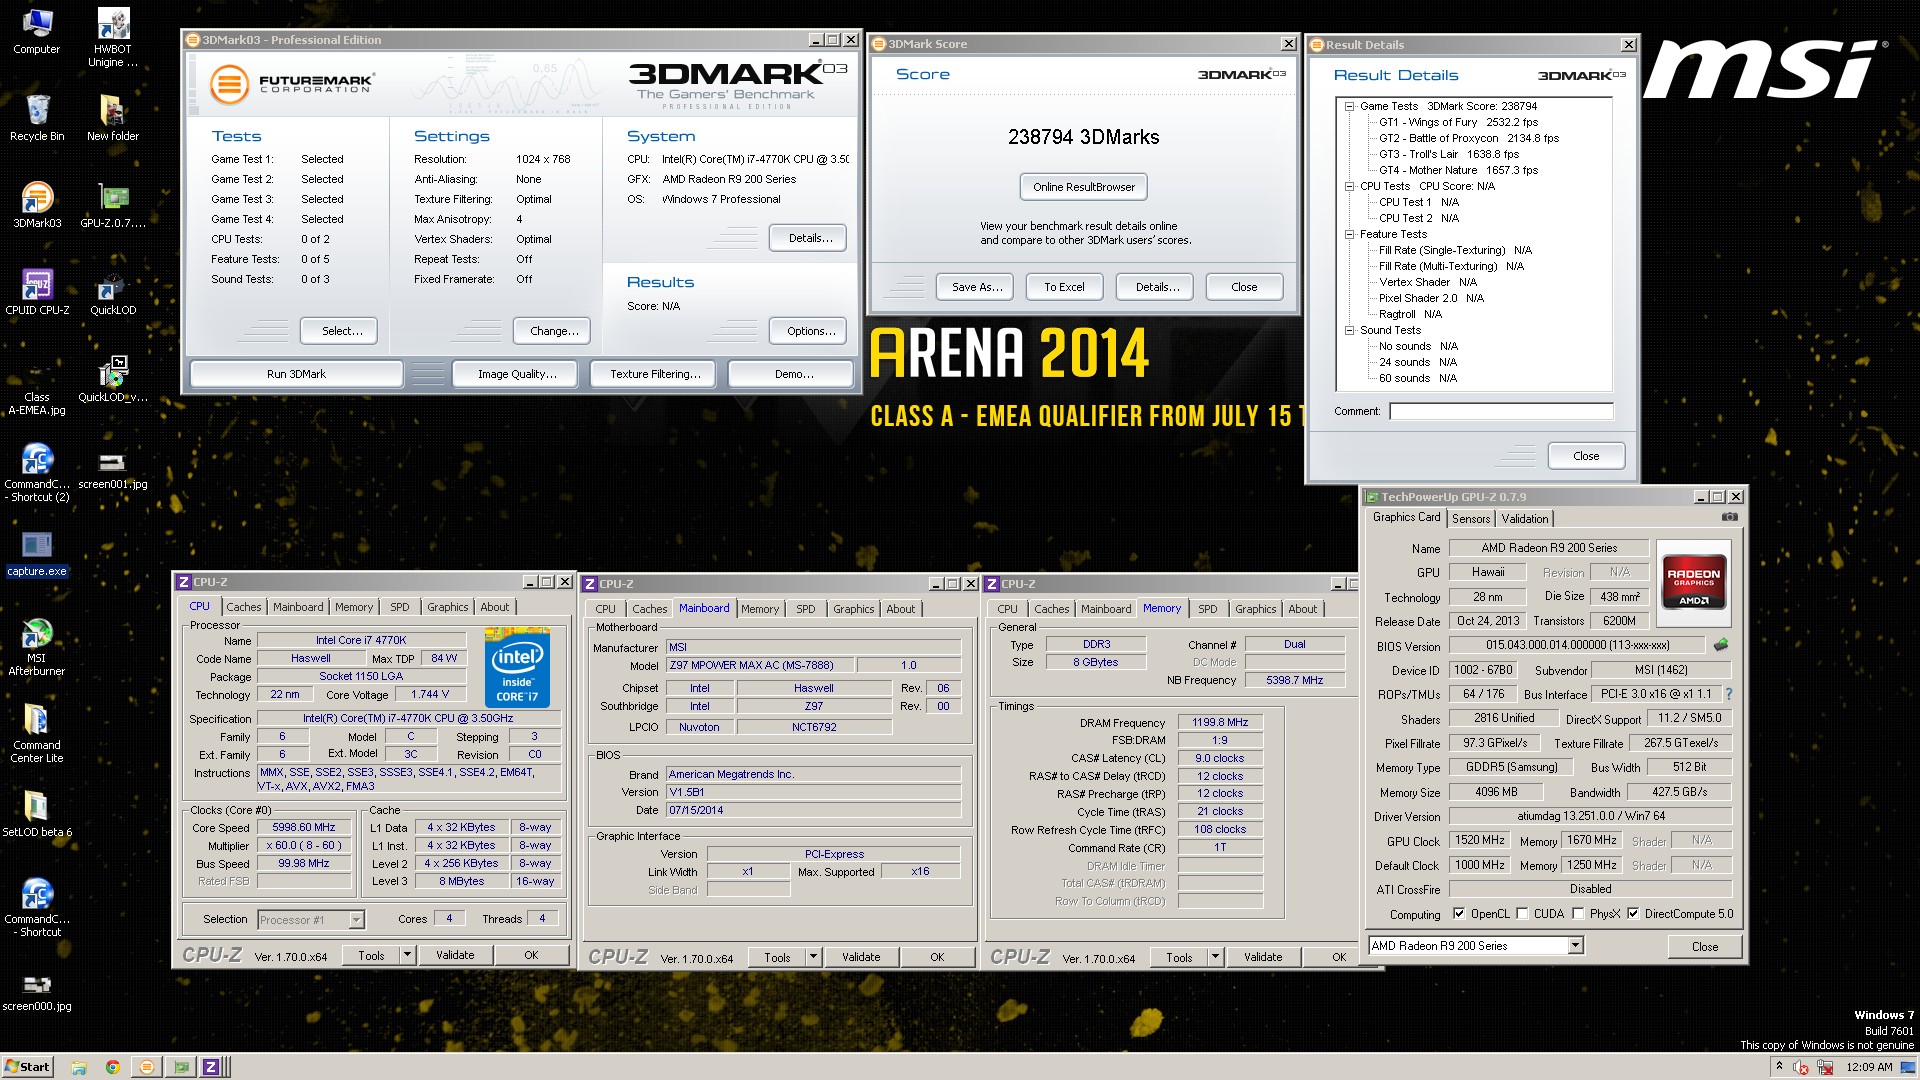Click the Validate button in the Mainboard CPU-Z window
Screen dimensions: 1920x1080
coord(861,957)
